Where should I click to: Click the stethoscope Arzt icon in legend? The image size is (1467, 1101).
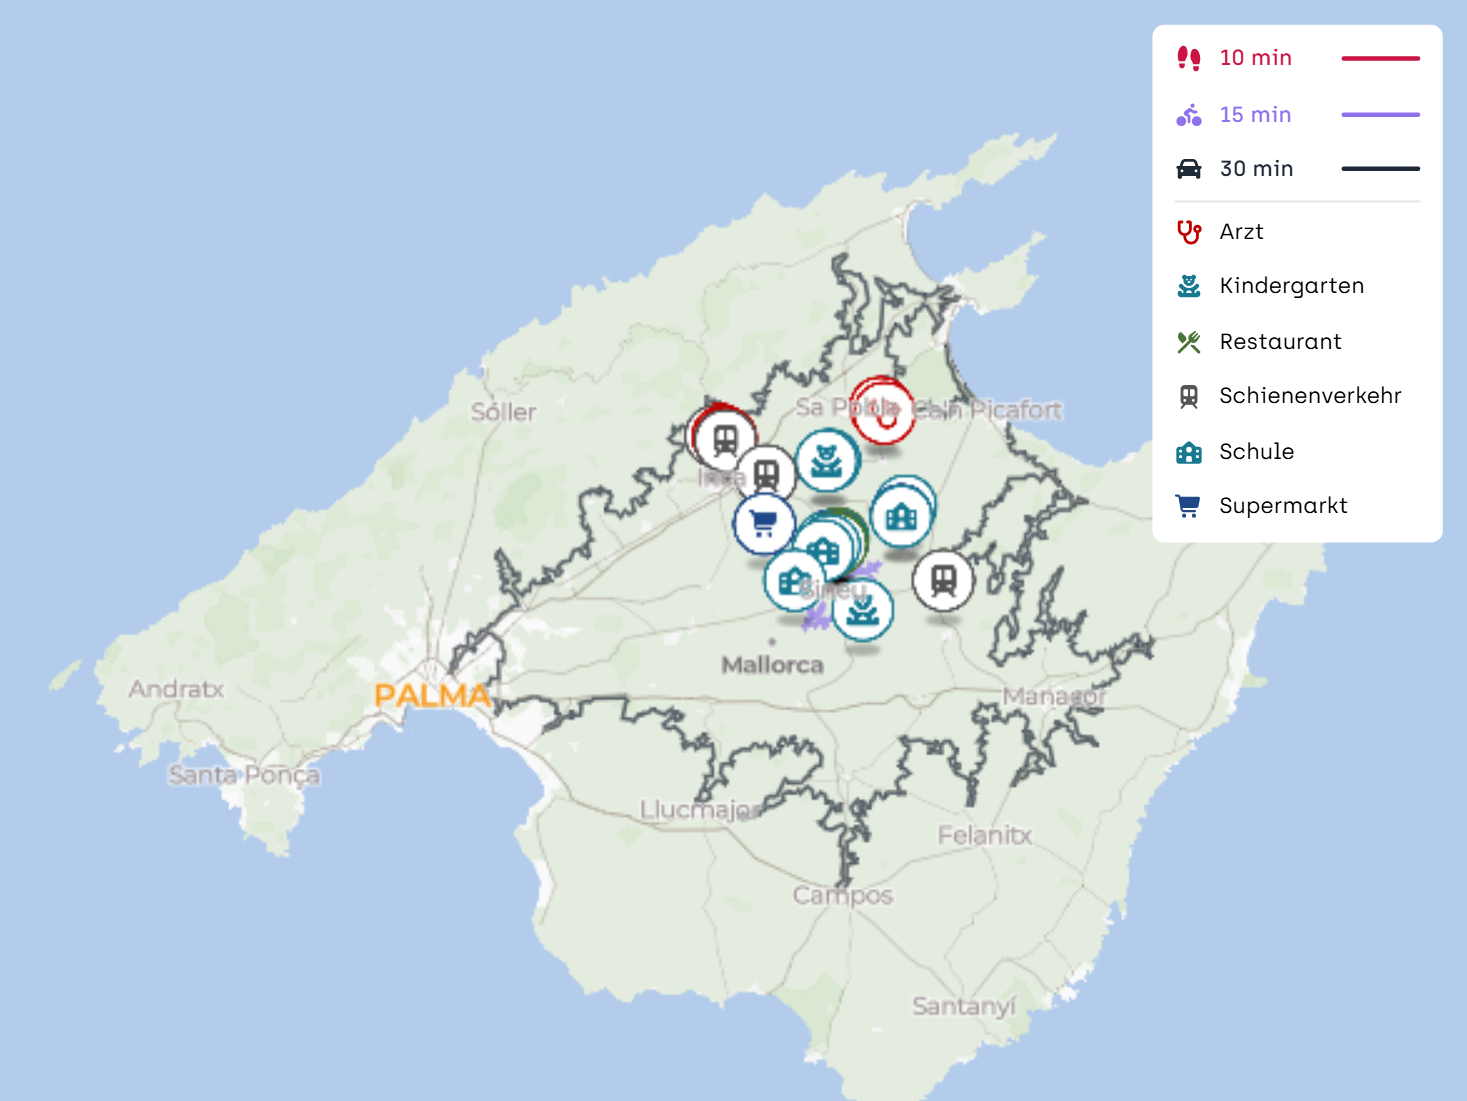point(1188,232)
